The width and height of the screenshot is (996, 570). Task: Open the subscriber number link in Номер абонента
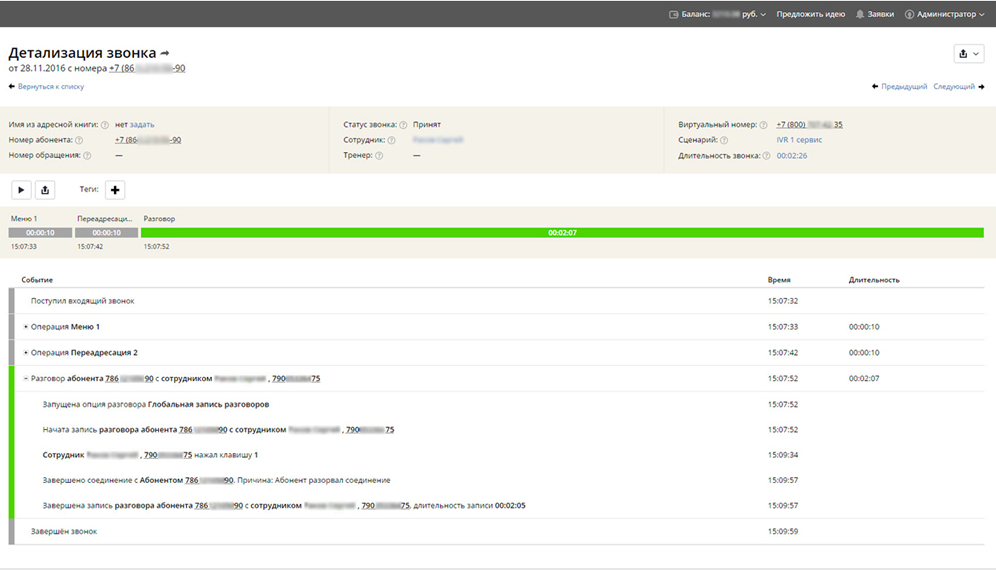148,140
